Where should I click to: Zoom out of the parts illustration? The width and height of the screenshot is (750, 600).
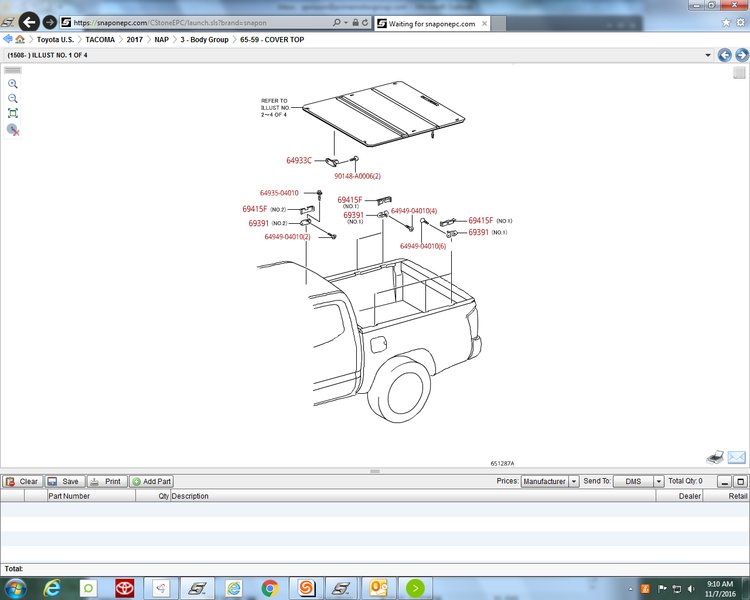[x=13, y=99]
